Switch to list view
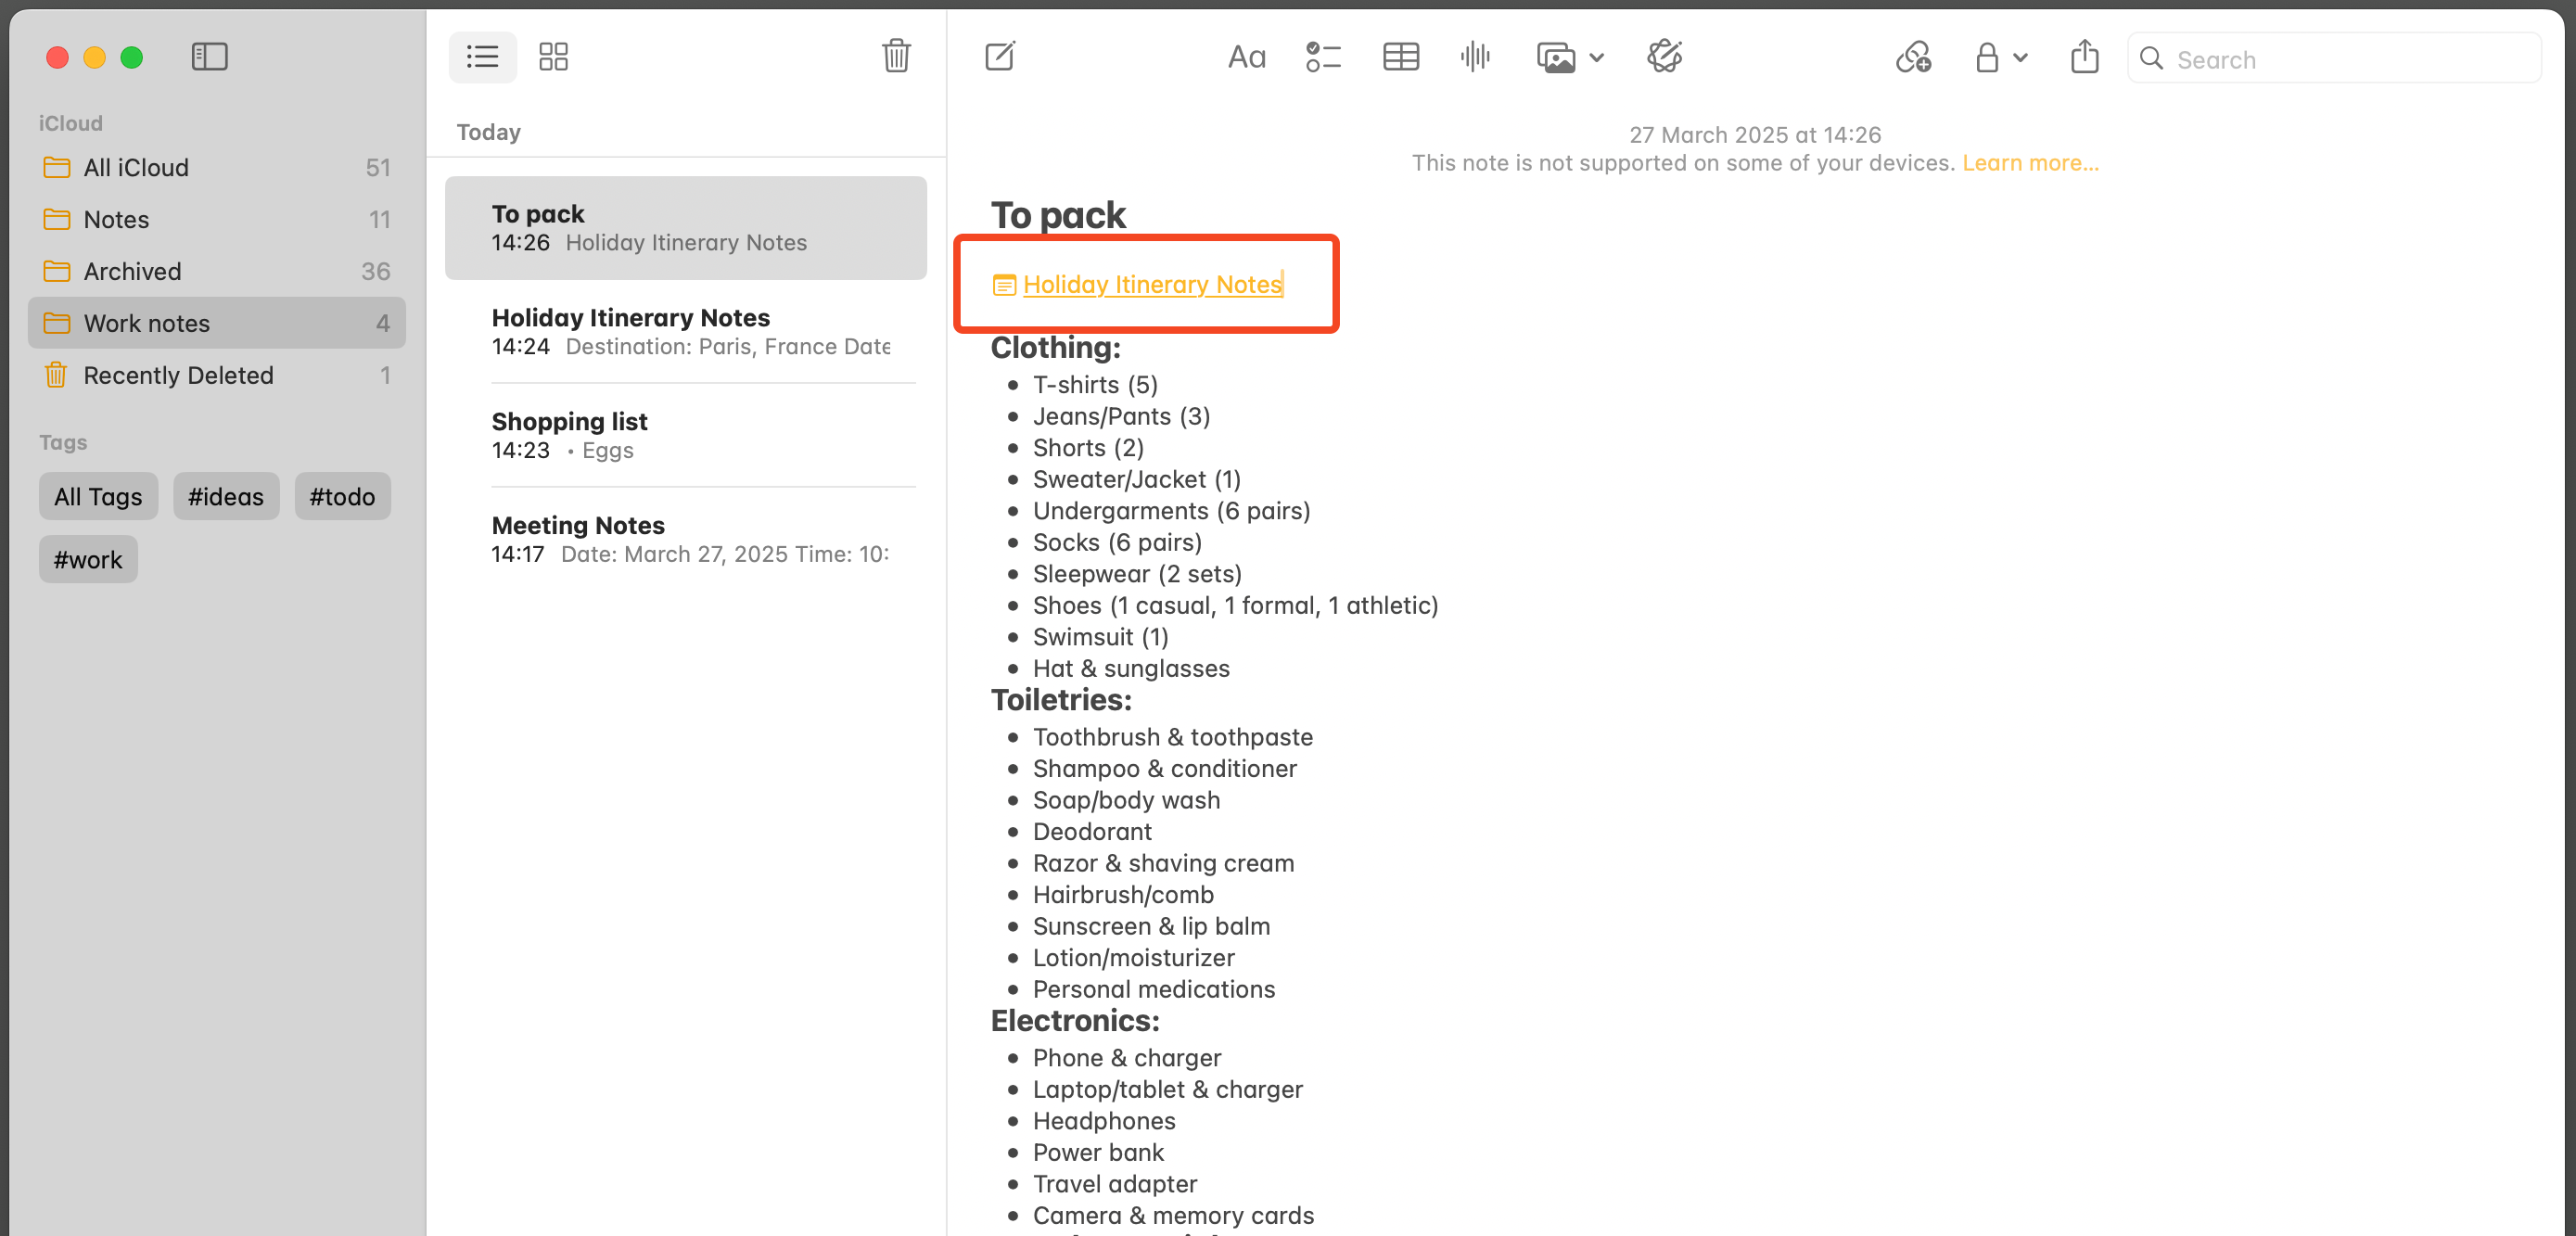The height and width of the screenshot is (1236, 2576). 482,57
